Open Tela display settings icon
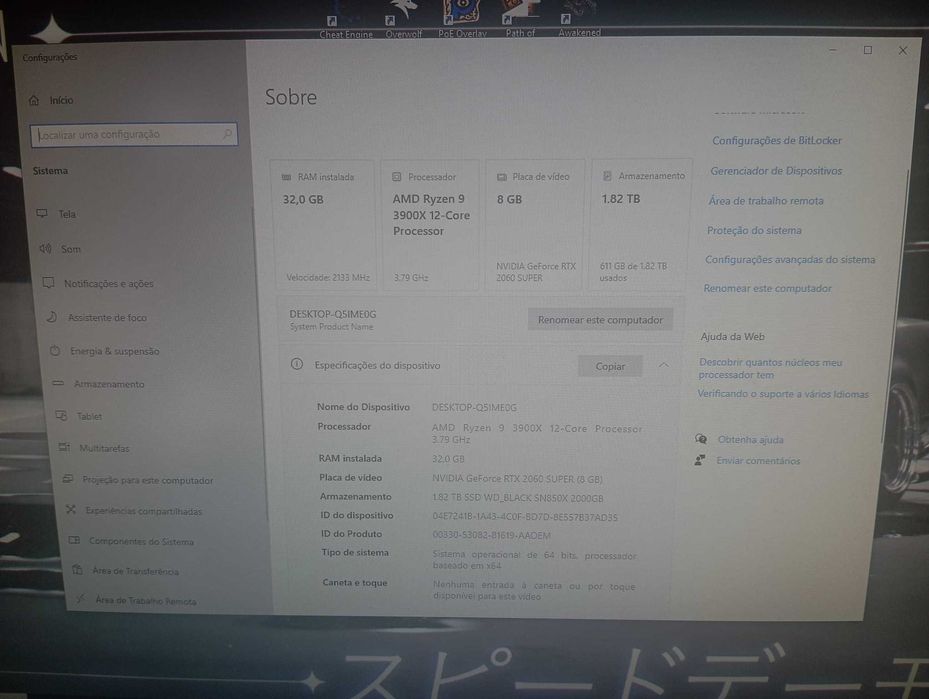 (42, 213)
